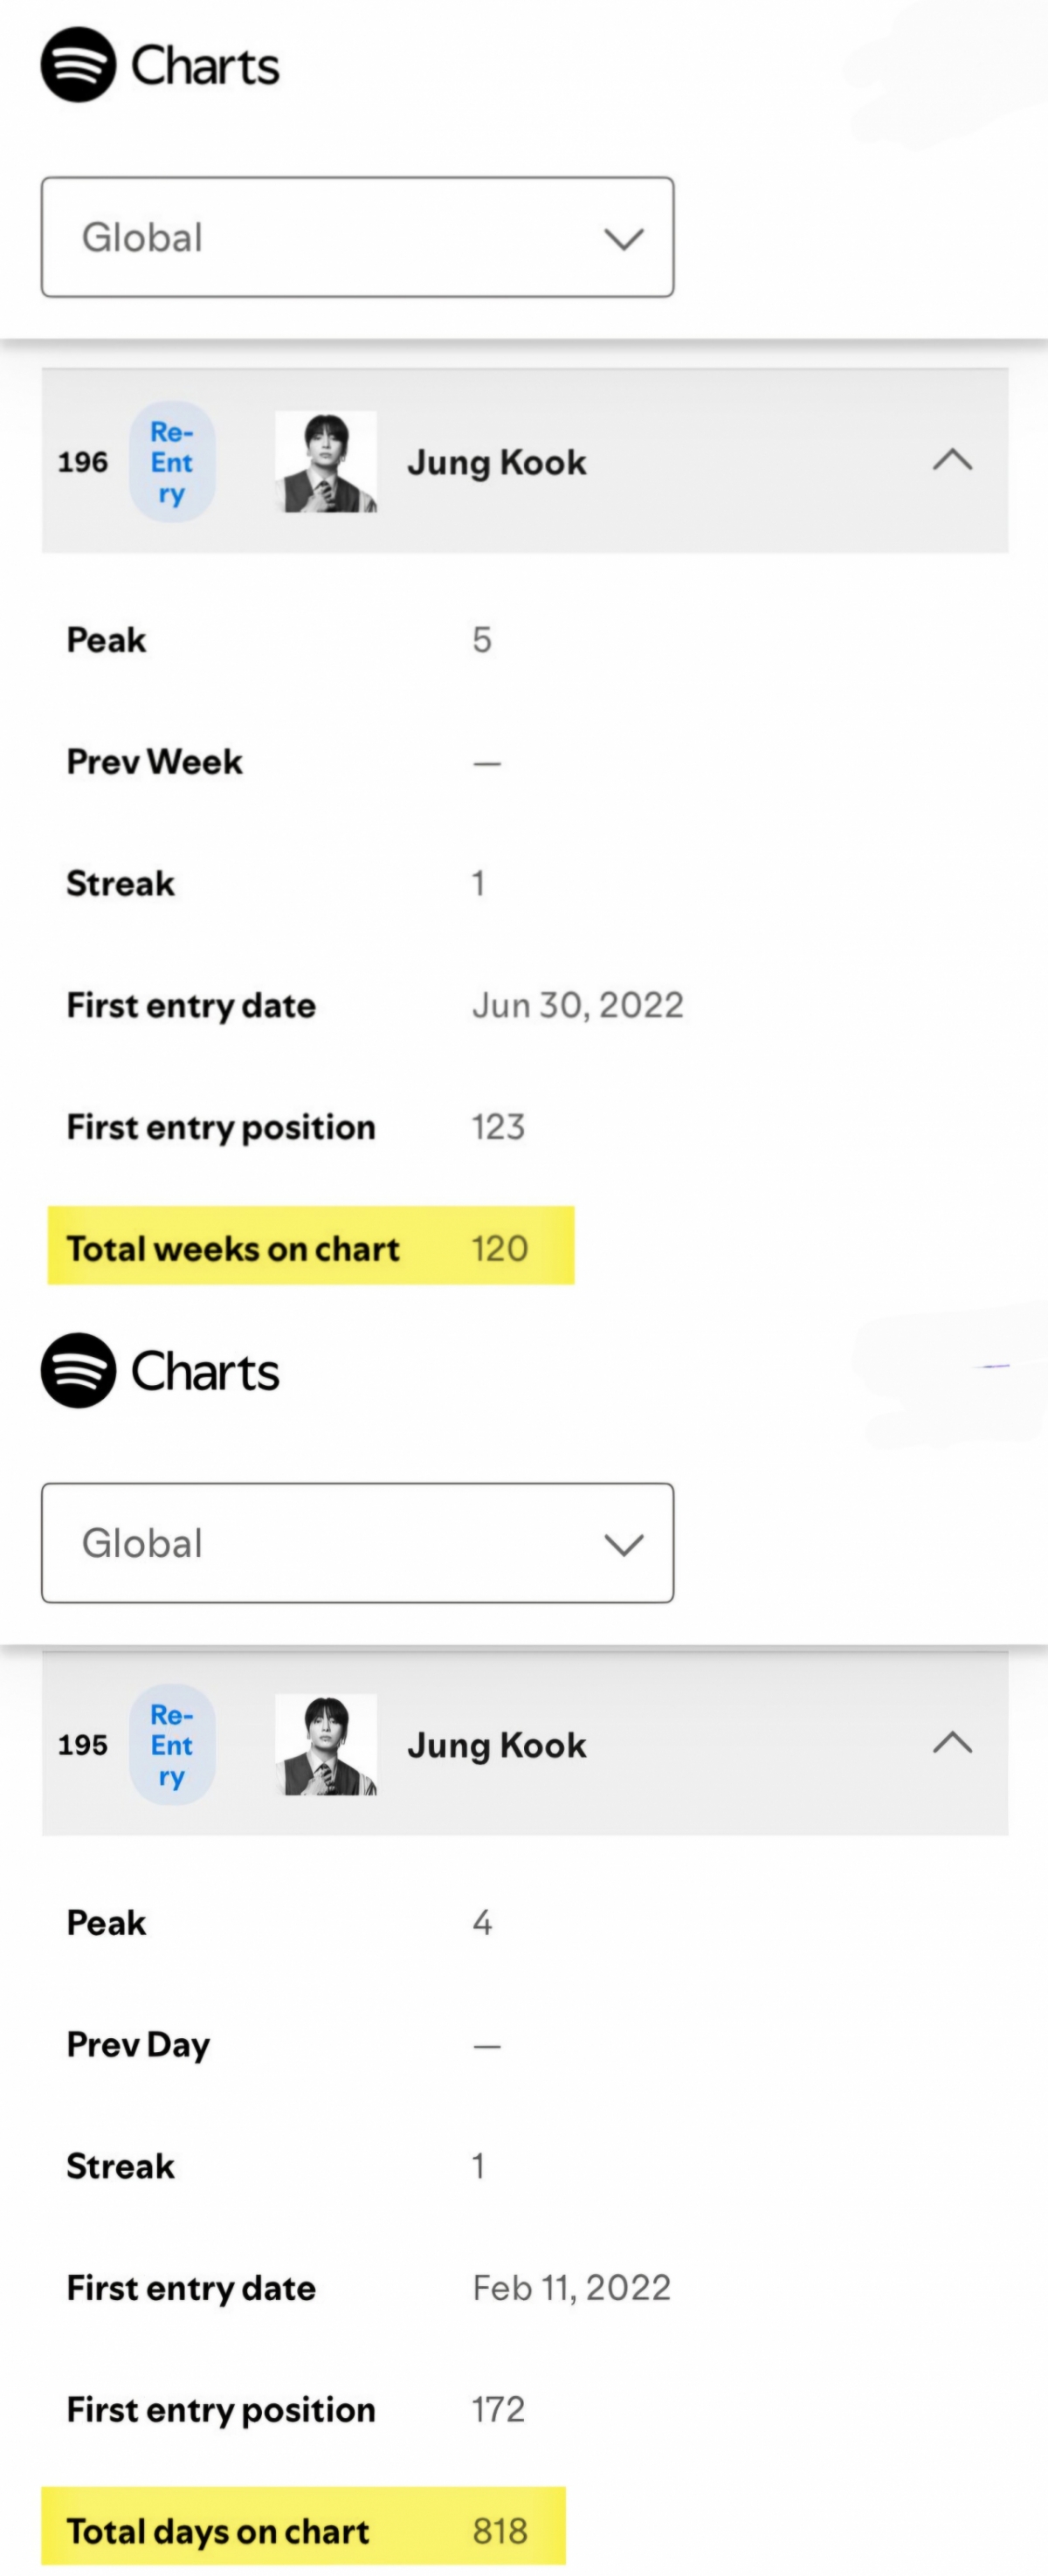Click highlighted Total days on chart row
The width and height of the screenshot is (1048, 2576).
click(x=303, y=2530)
